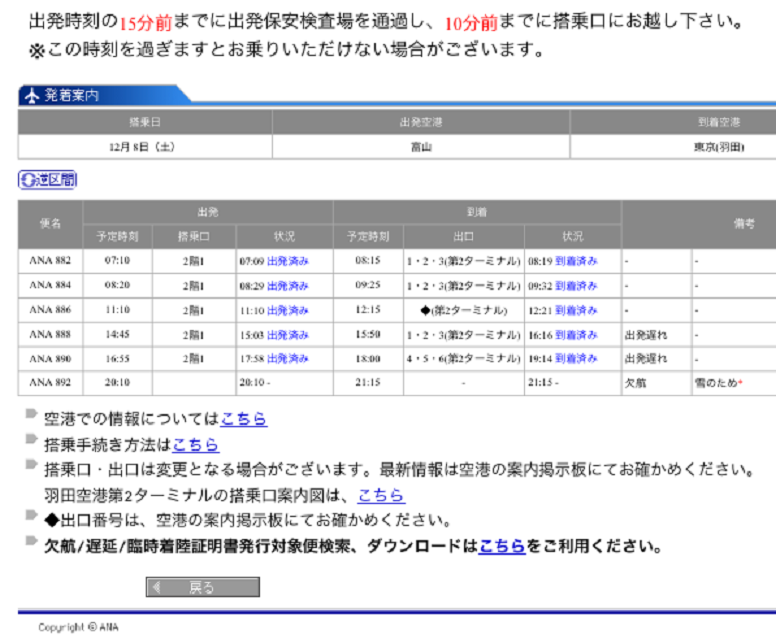Click 出発済み status for ANA 884
Screen dimensions: 776x639
(288, 286)
